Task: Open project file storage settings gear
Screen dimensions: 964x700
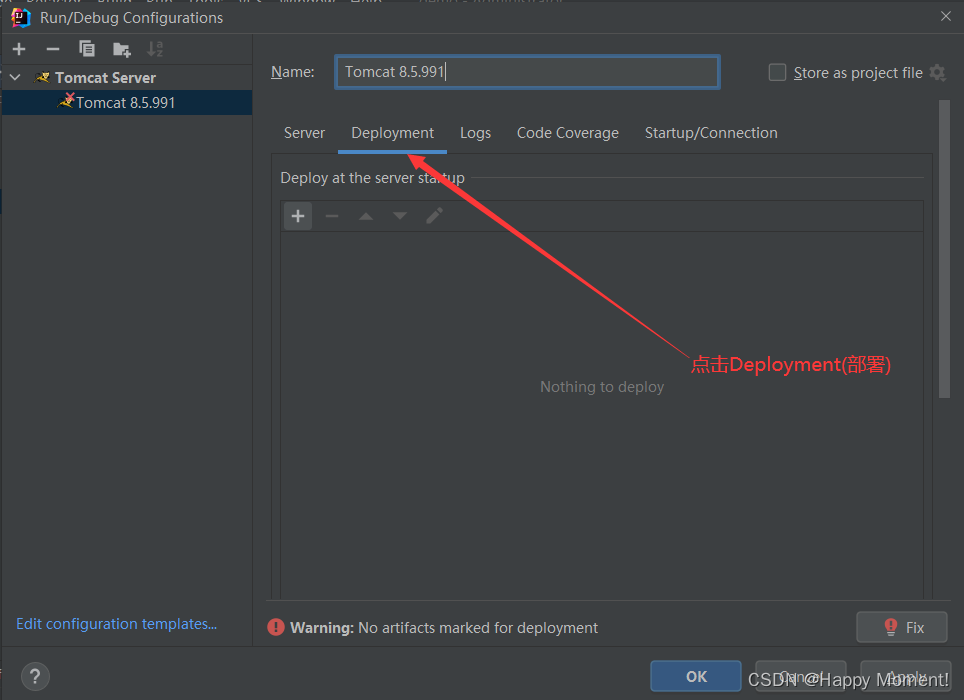Action: pyautogui.click(x=938, y=73)
